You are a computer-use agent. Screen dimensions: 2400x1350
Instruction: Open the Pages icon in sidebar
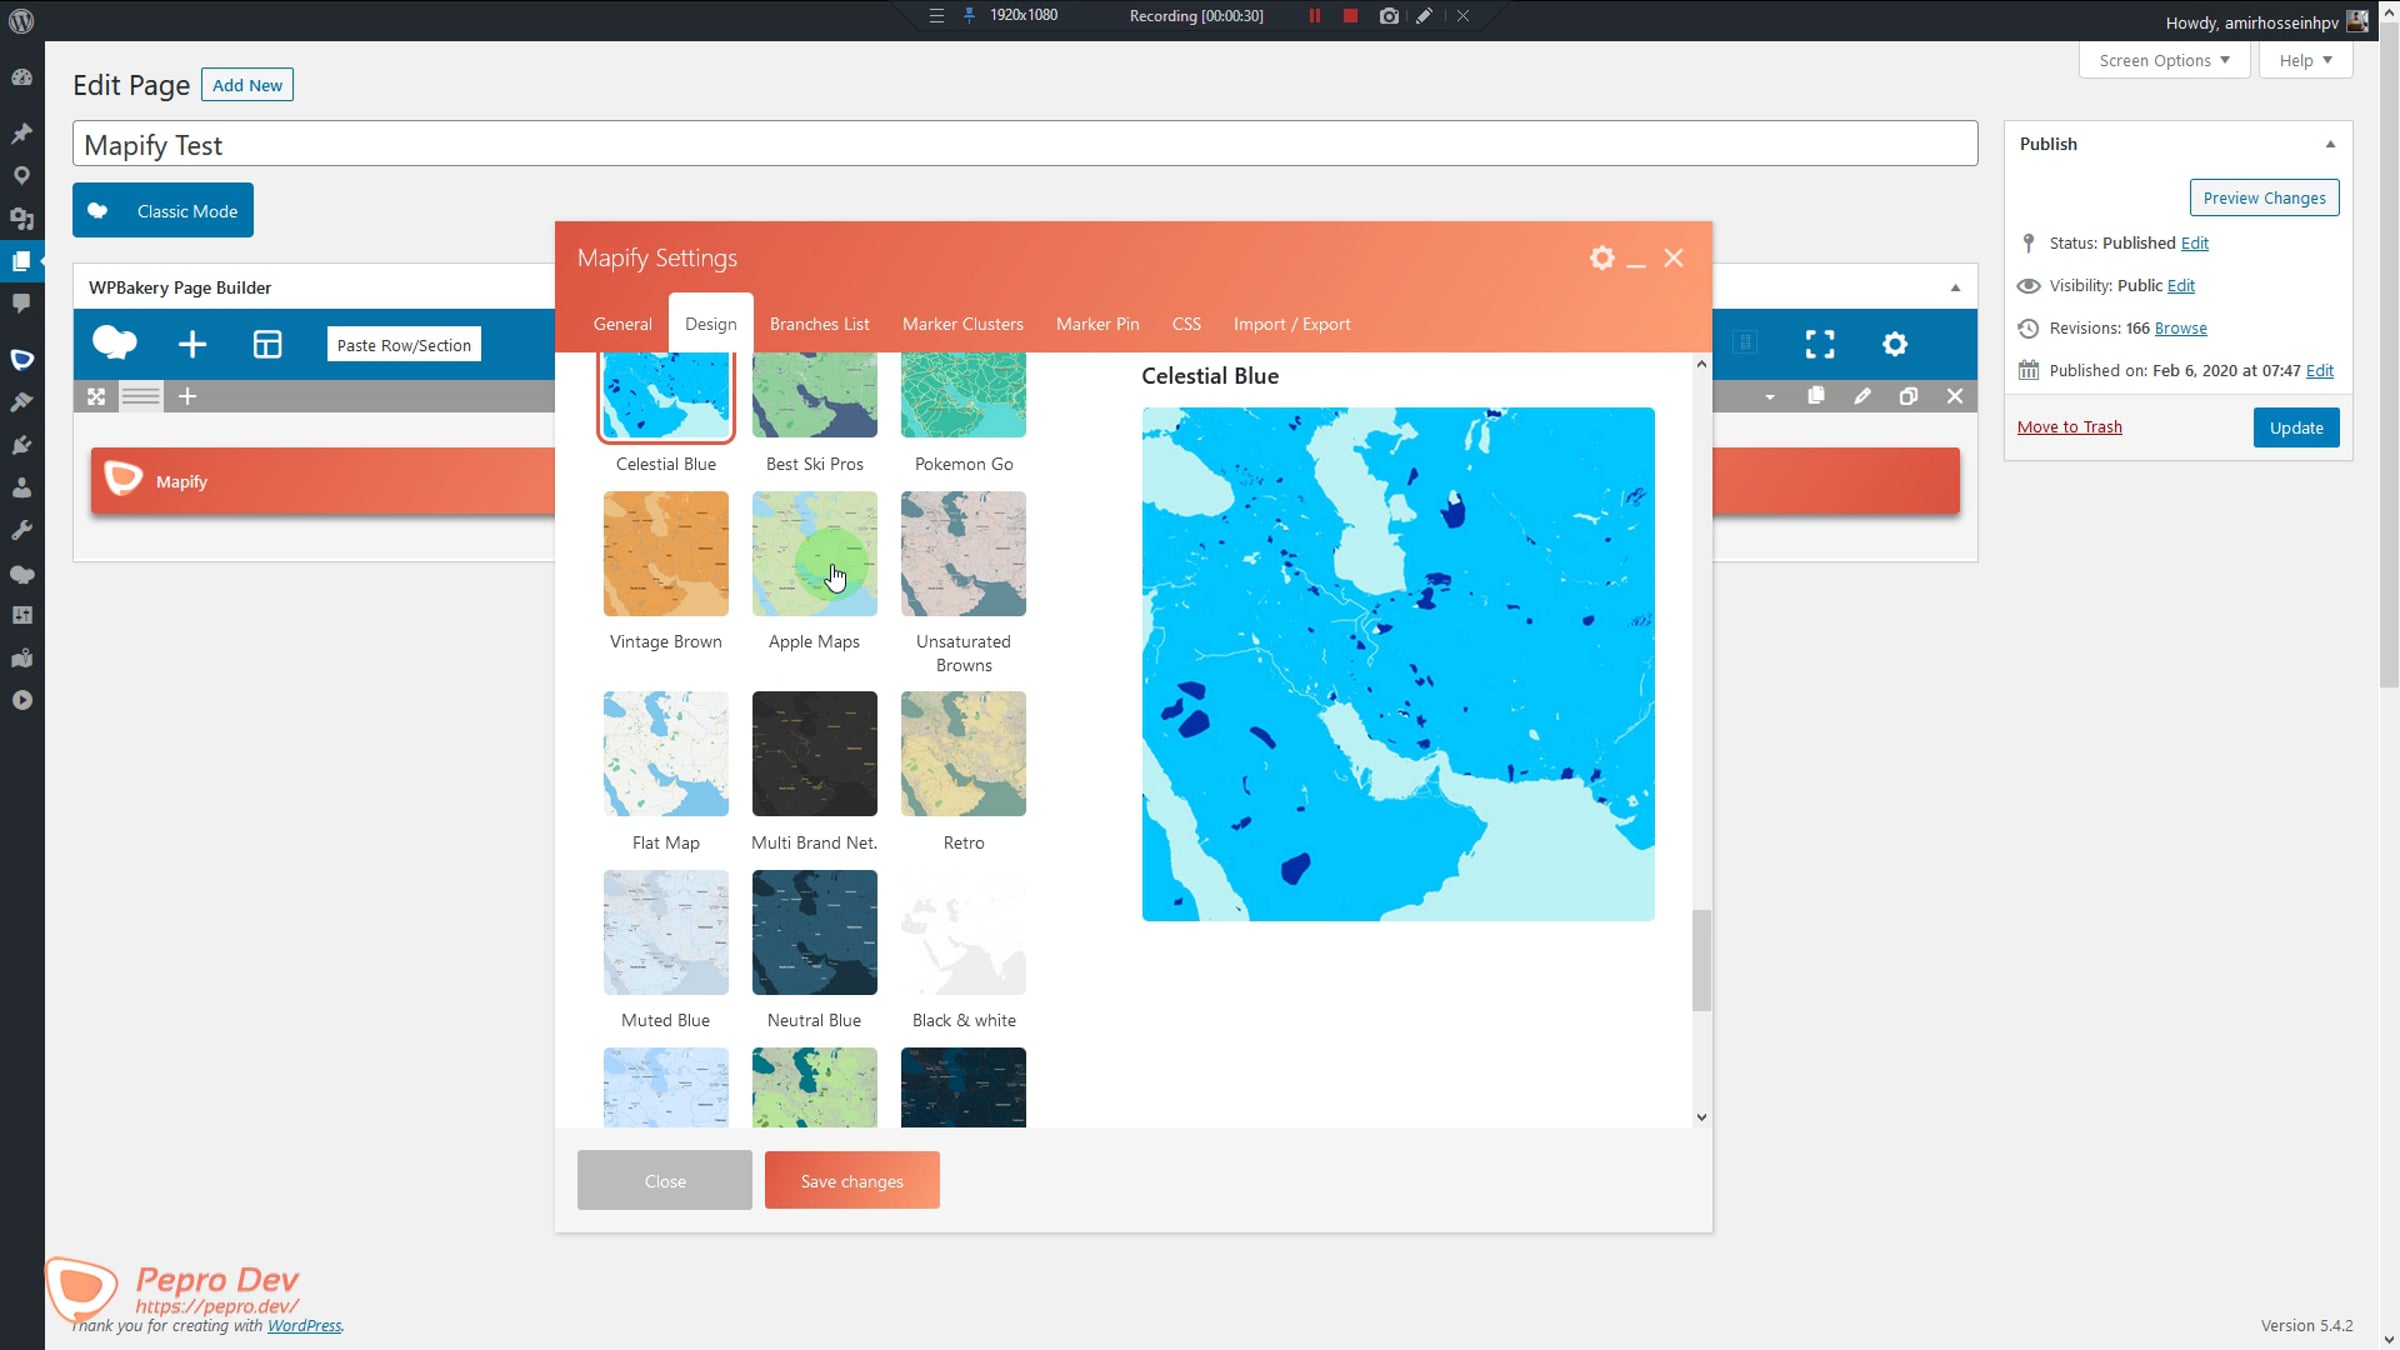[x=21, y=261]
